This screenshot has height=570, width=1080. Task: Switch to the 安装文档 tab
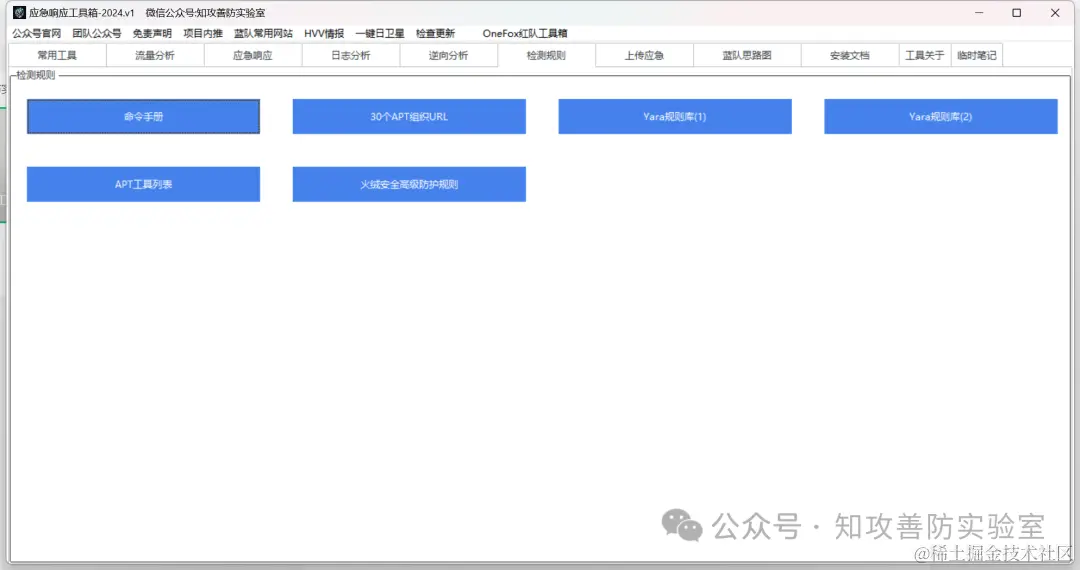(x=849, y=55)
